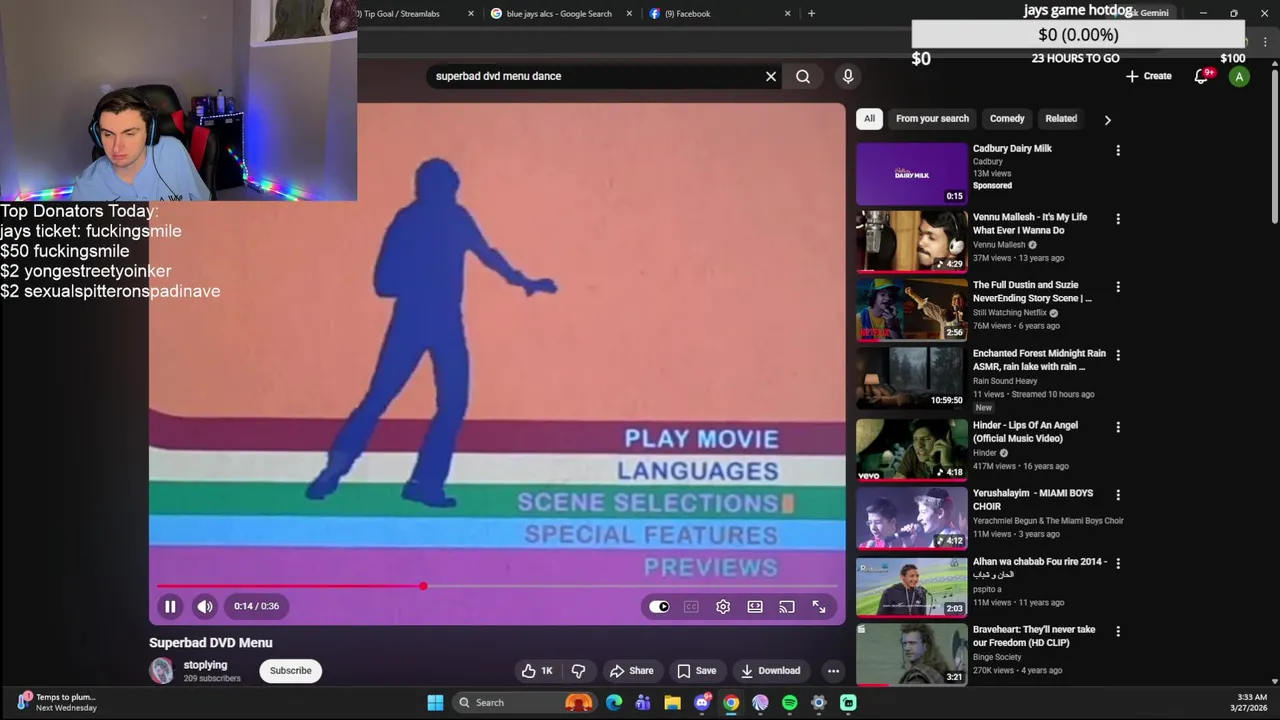The width and height of the screenshot is (1280, 720).
Task: Launch Microsoft Edge from taskbar
Action: (x=614, y=703)
